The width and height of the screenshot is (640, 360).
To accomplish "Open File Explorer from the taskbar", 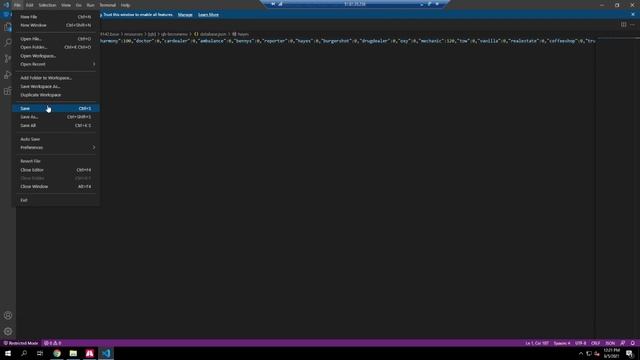I will point(73,353).
